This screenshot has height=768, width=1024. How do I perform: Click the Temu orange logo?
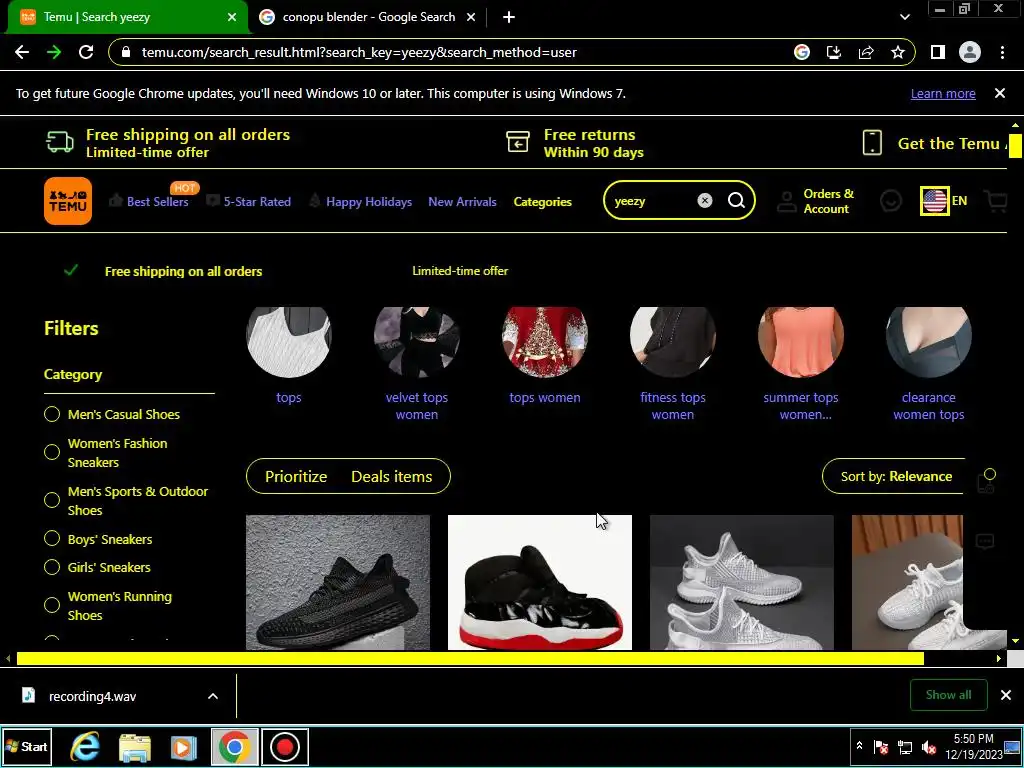tap(68, 201)
